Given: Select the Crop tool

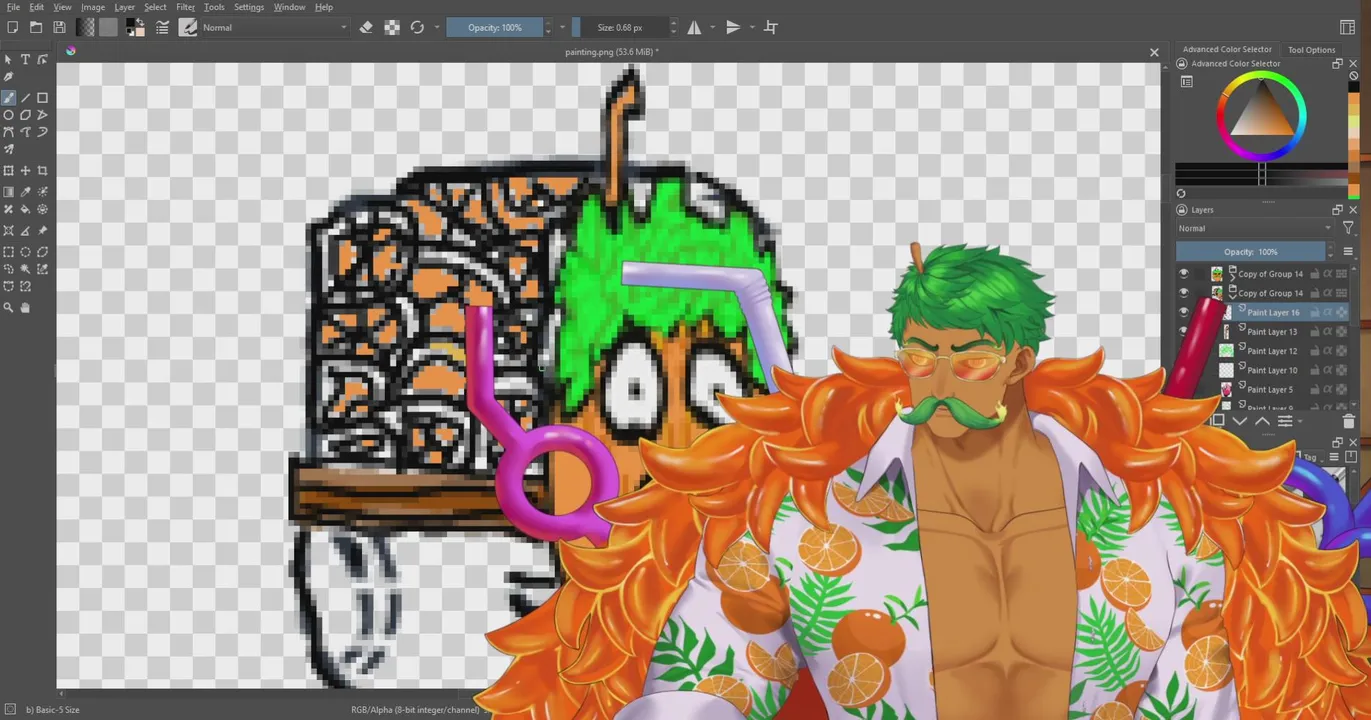Looking at the screenshot, I should click(42, 171).
